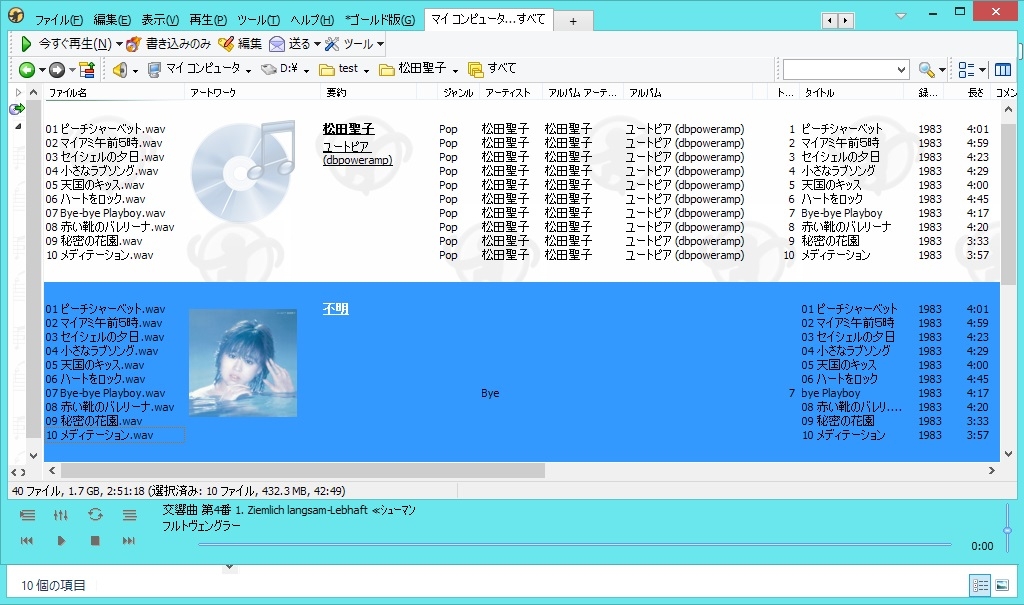Click the magnifier search icon
This screenshot has height=605, width=1024.
pos(925,69)
